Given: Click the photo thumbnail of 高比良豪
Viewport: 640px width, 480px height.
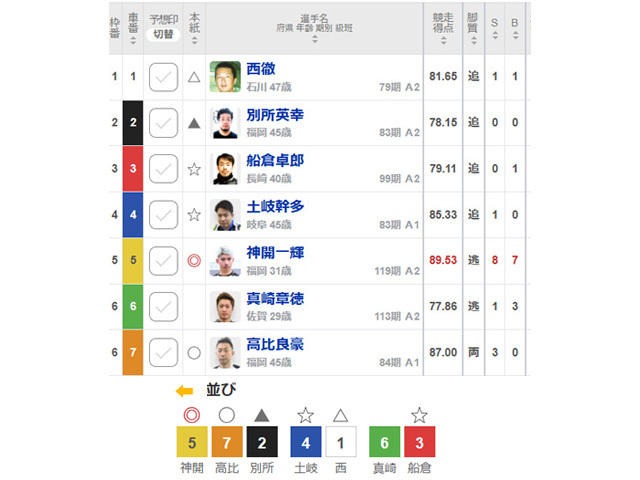Looking at the screenshot, I should [x=225, y=353].
